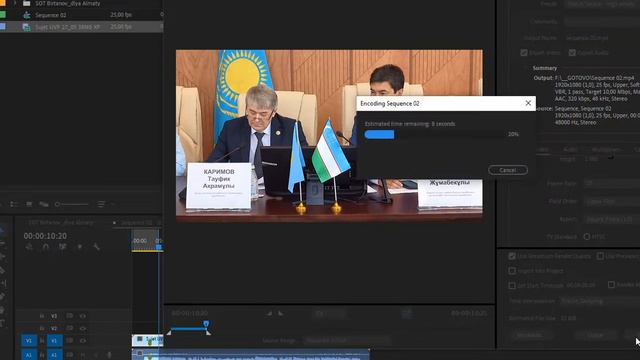640x360 pixels.
Task: Click the Comments input field
Action: [602, 21]
